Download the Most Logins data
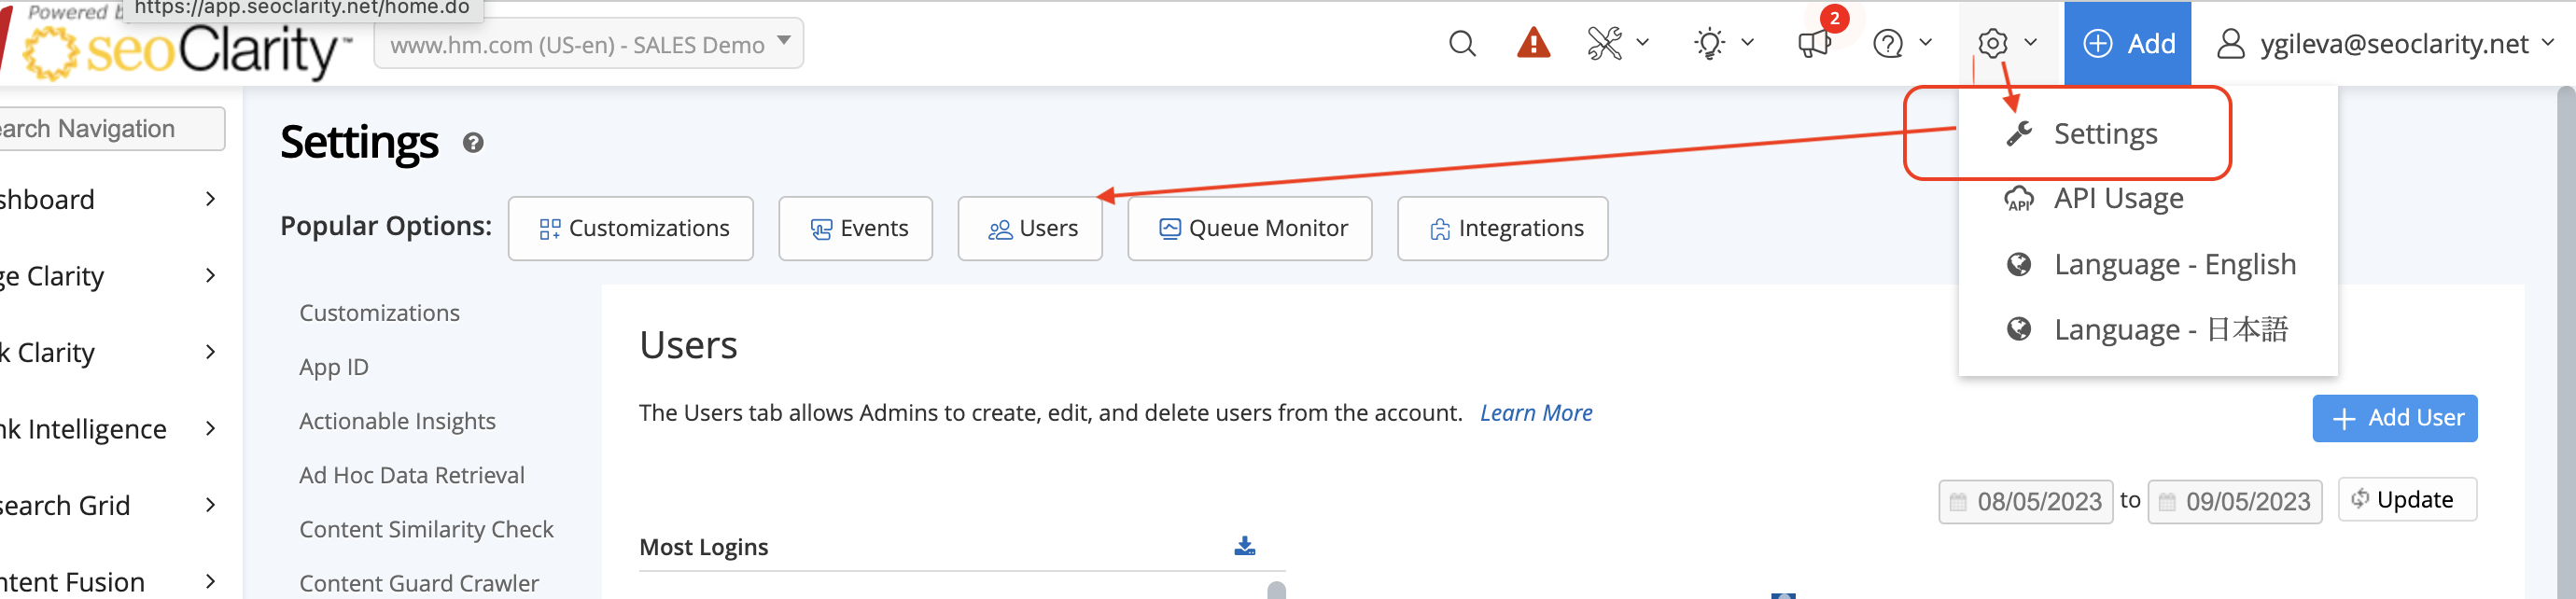The height and width of the screenshot is (599, 2576). pyautogui.click(x=1244, y=546)
